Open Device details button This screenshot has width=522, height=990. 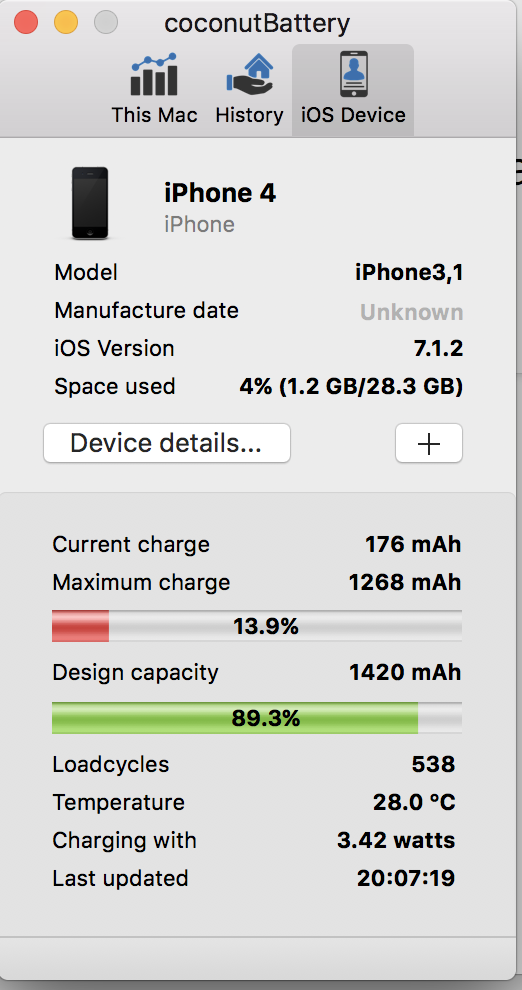click(x=167, y=443)
